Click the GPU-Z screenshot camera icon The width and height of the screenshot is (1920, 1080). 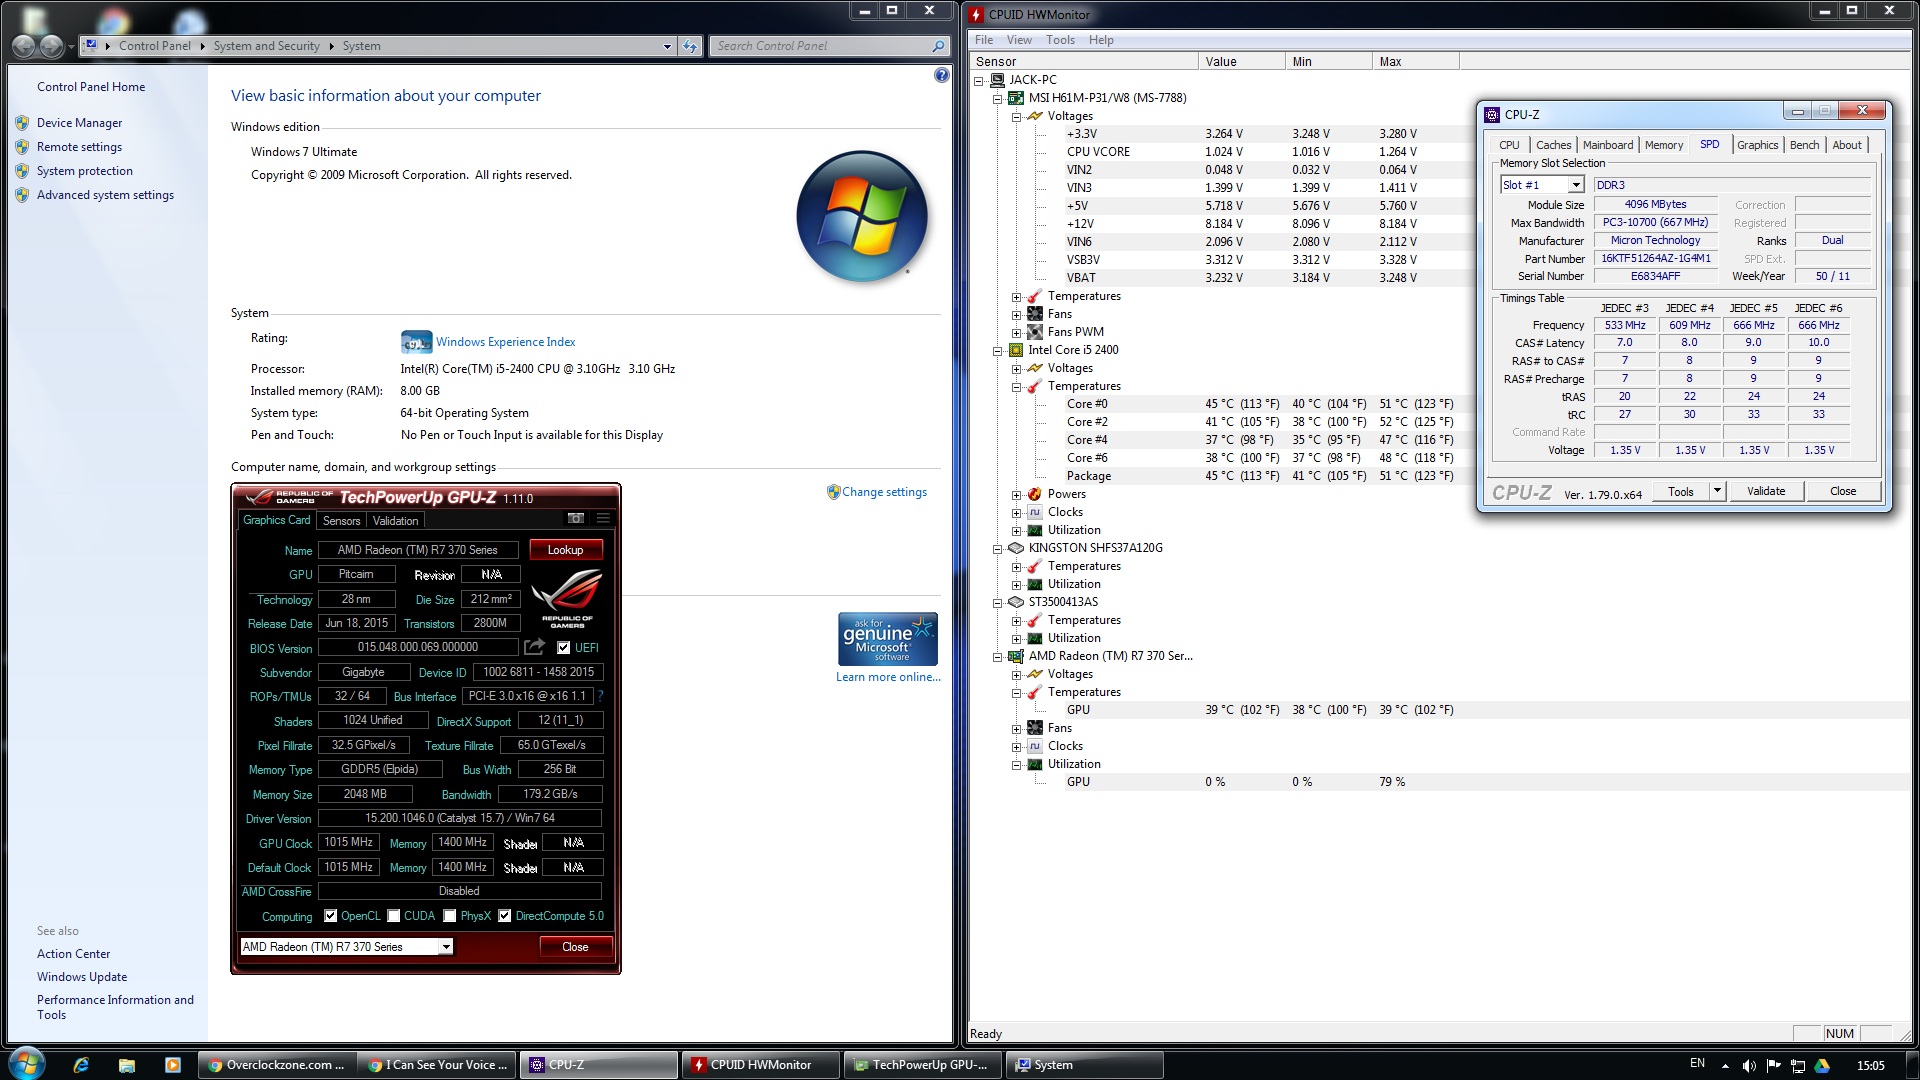pos(576,518)
